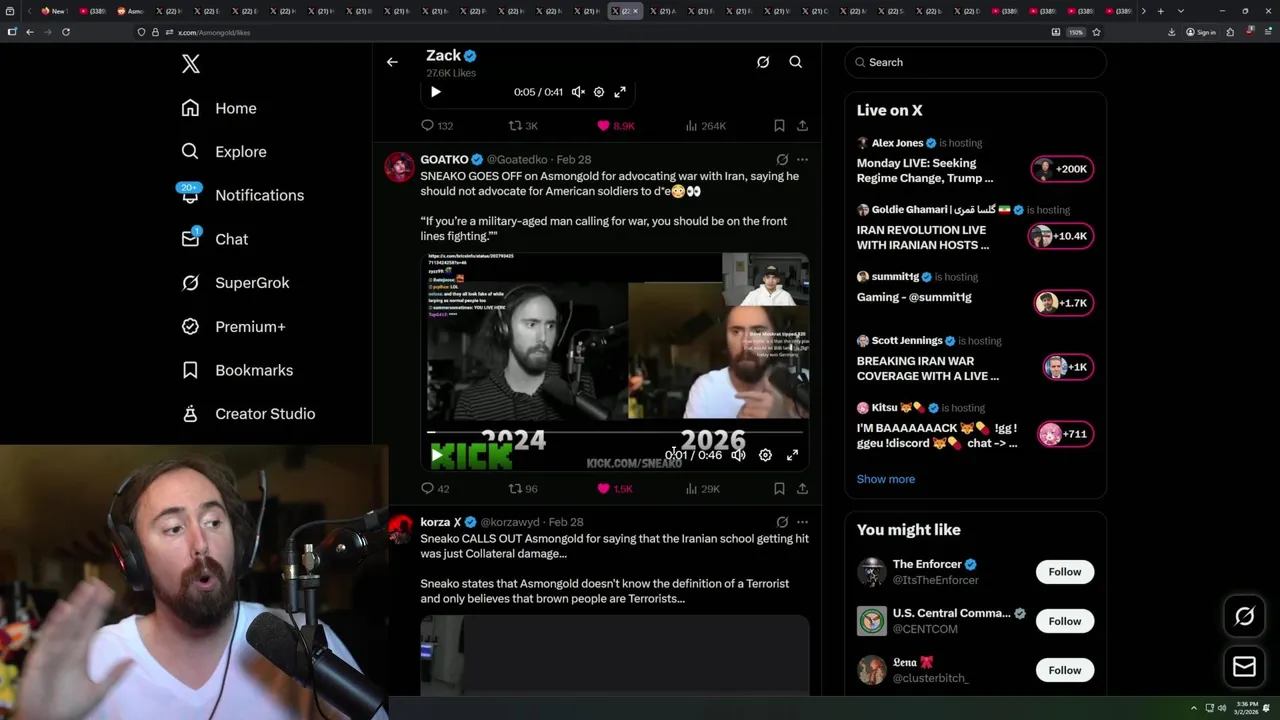Open floating messages envelope button
1280x720 pixels.
[1244, 666]
